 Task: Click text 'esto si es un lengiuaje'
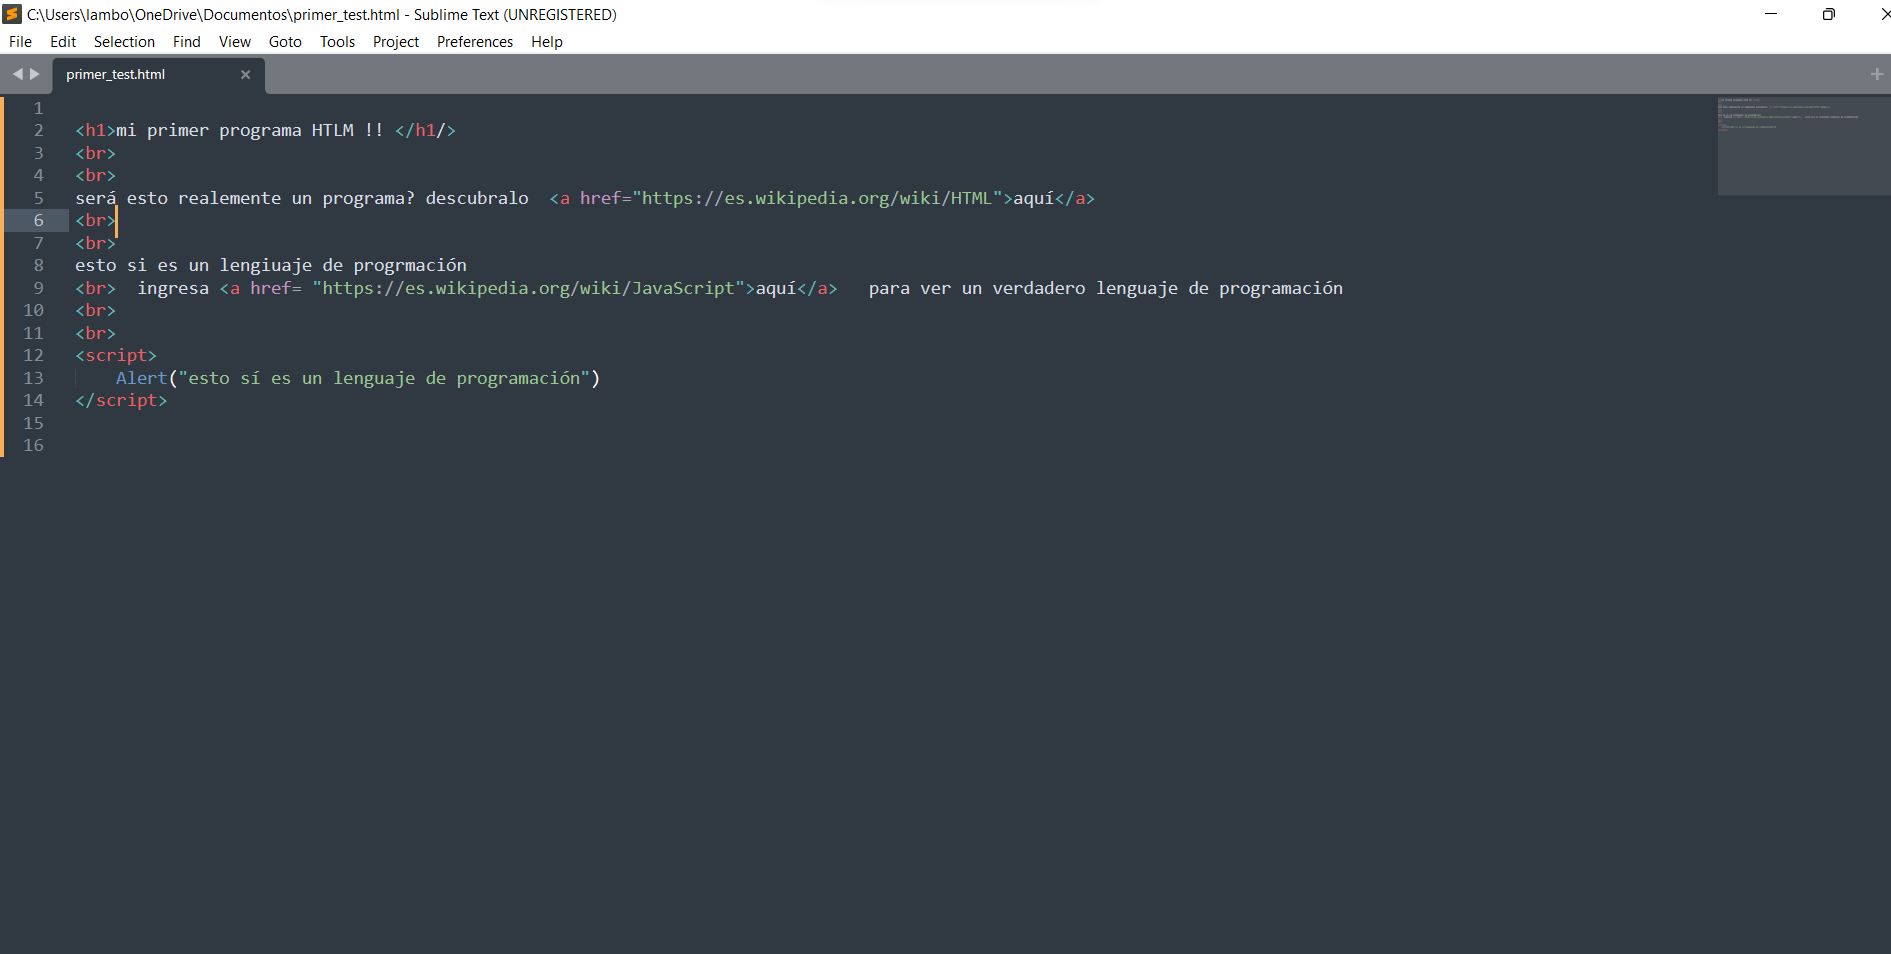(194, 265)
